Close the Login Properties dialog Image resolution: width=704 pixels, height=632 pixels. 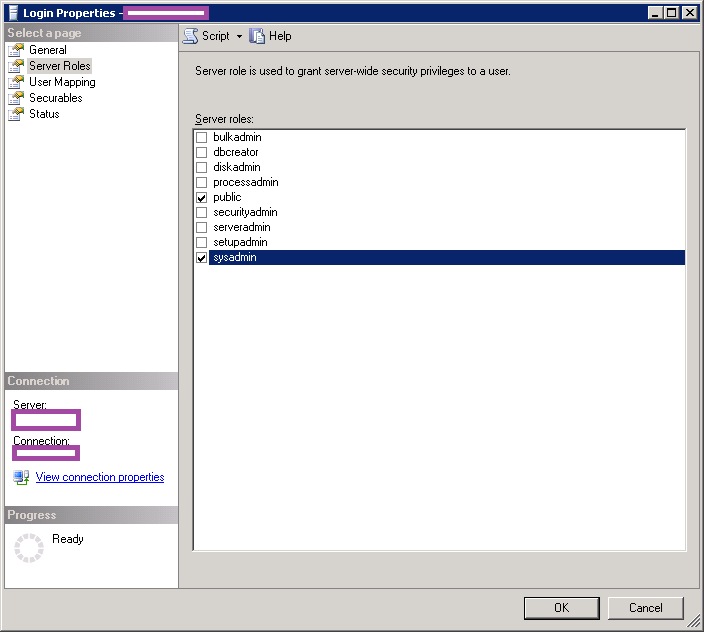[690, 13]
